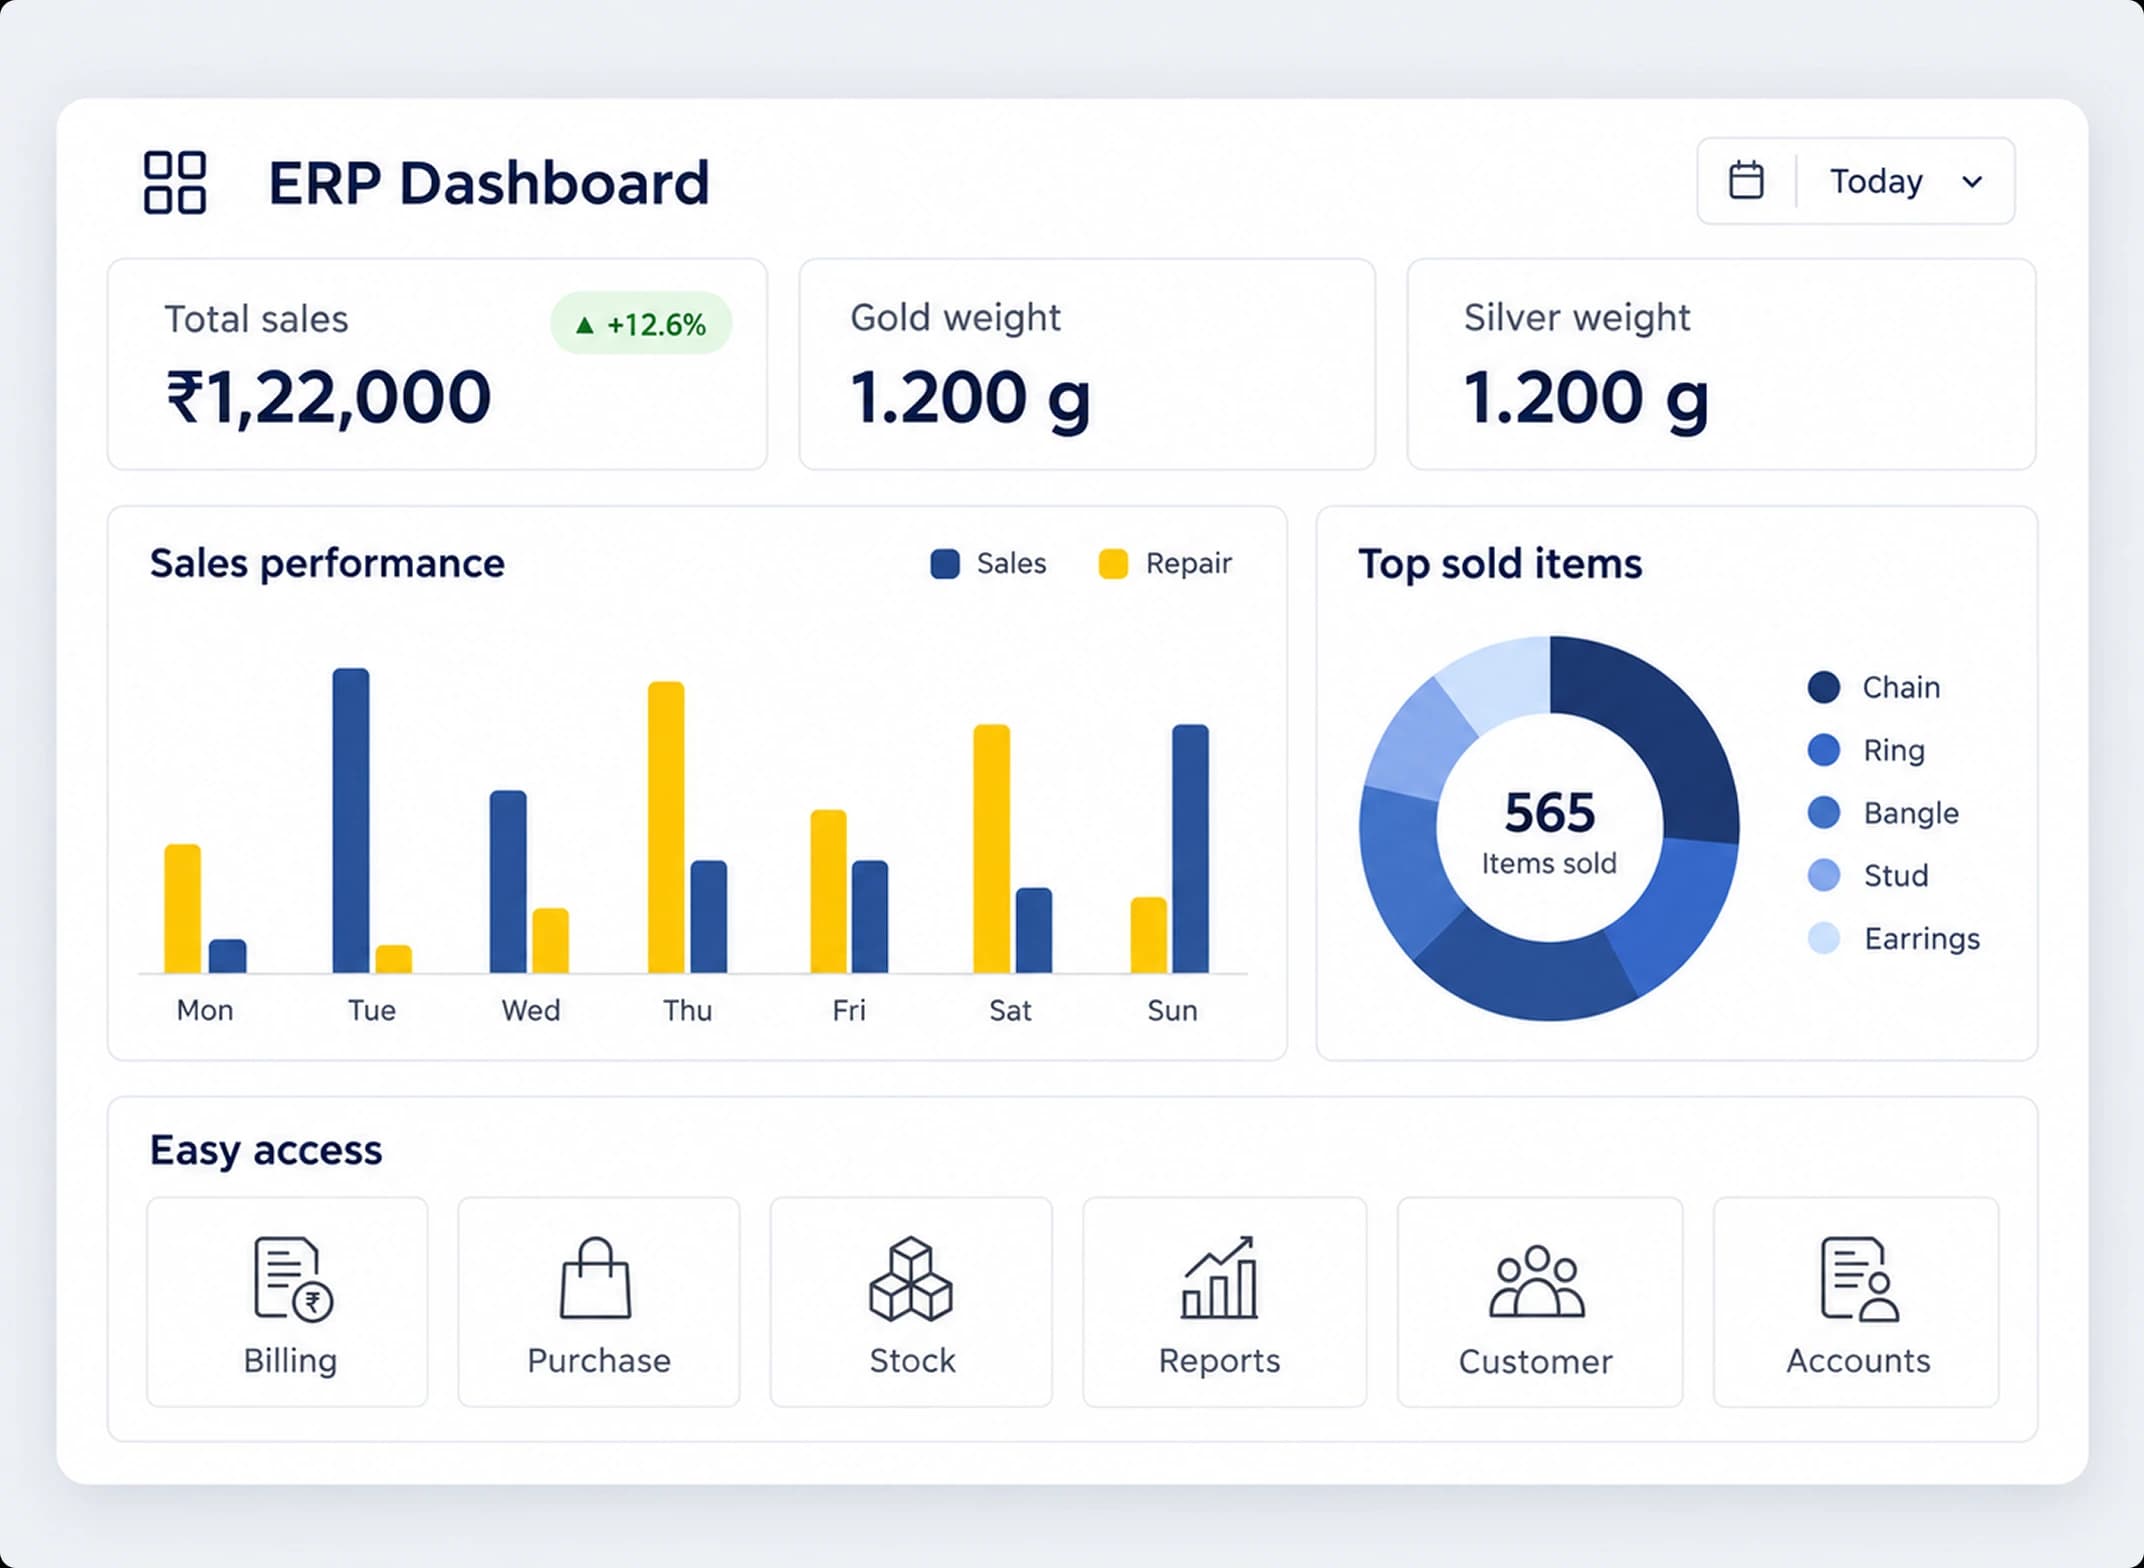Click the Sun axis label
Screen dimensions: 2144x1568
(x=1172, y=1010)
